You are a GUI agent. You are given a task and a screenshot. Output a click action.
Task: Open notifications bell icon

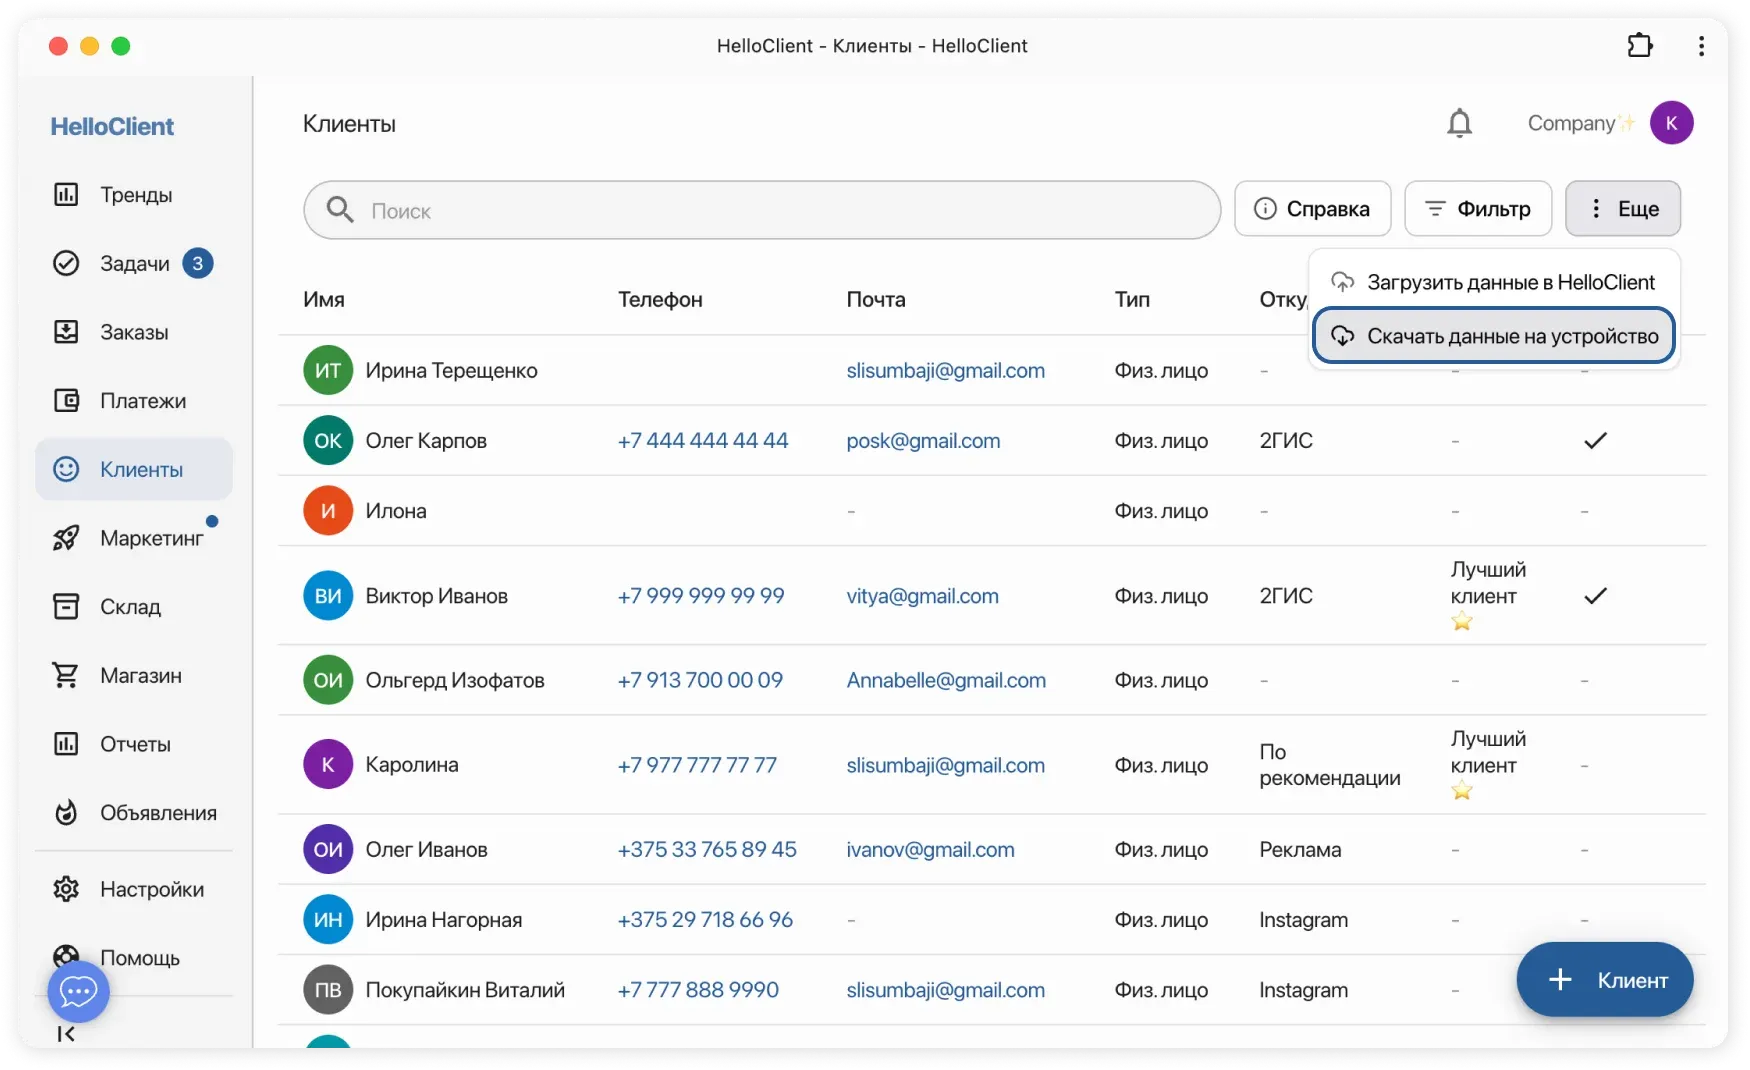coord(1459,123)
